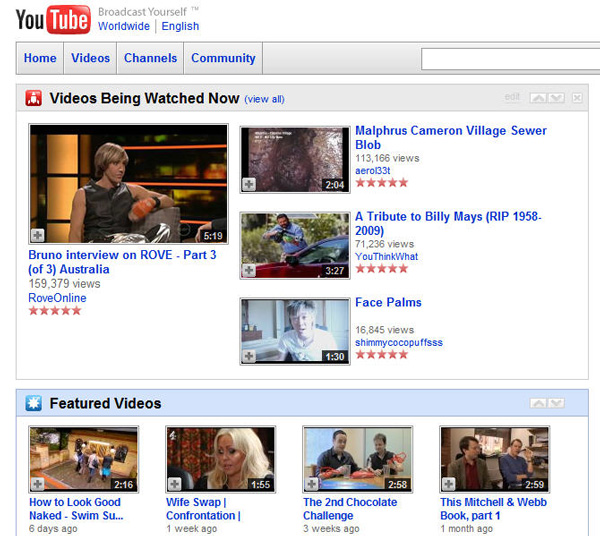This screenshot has width=600, height=536.
Task: Add Billy Mays tribute video to queue
Action: 249,270
